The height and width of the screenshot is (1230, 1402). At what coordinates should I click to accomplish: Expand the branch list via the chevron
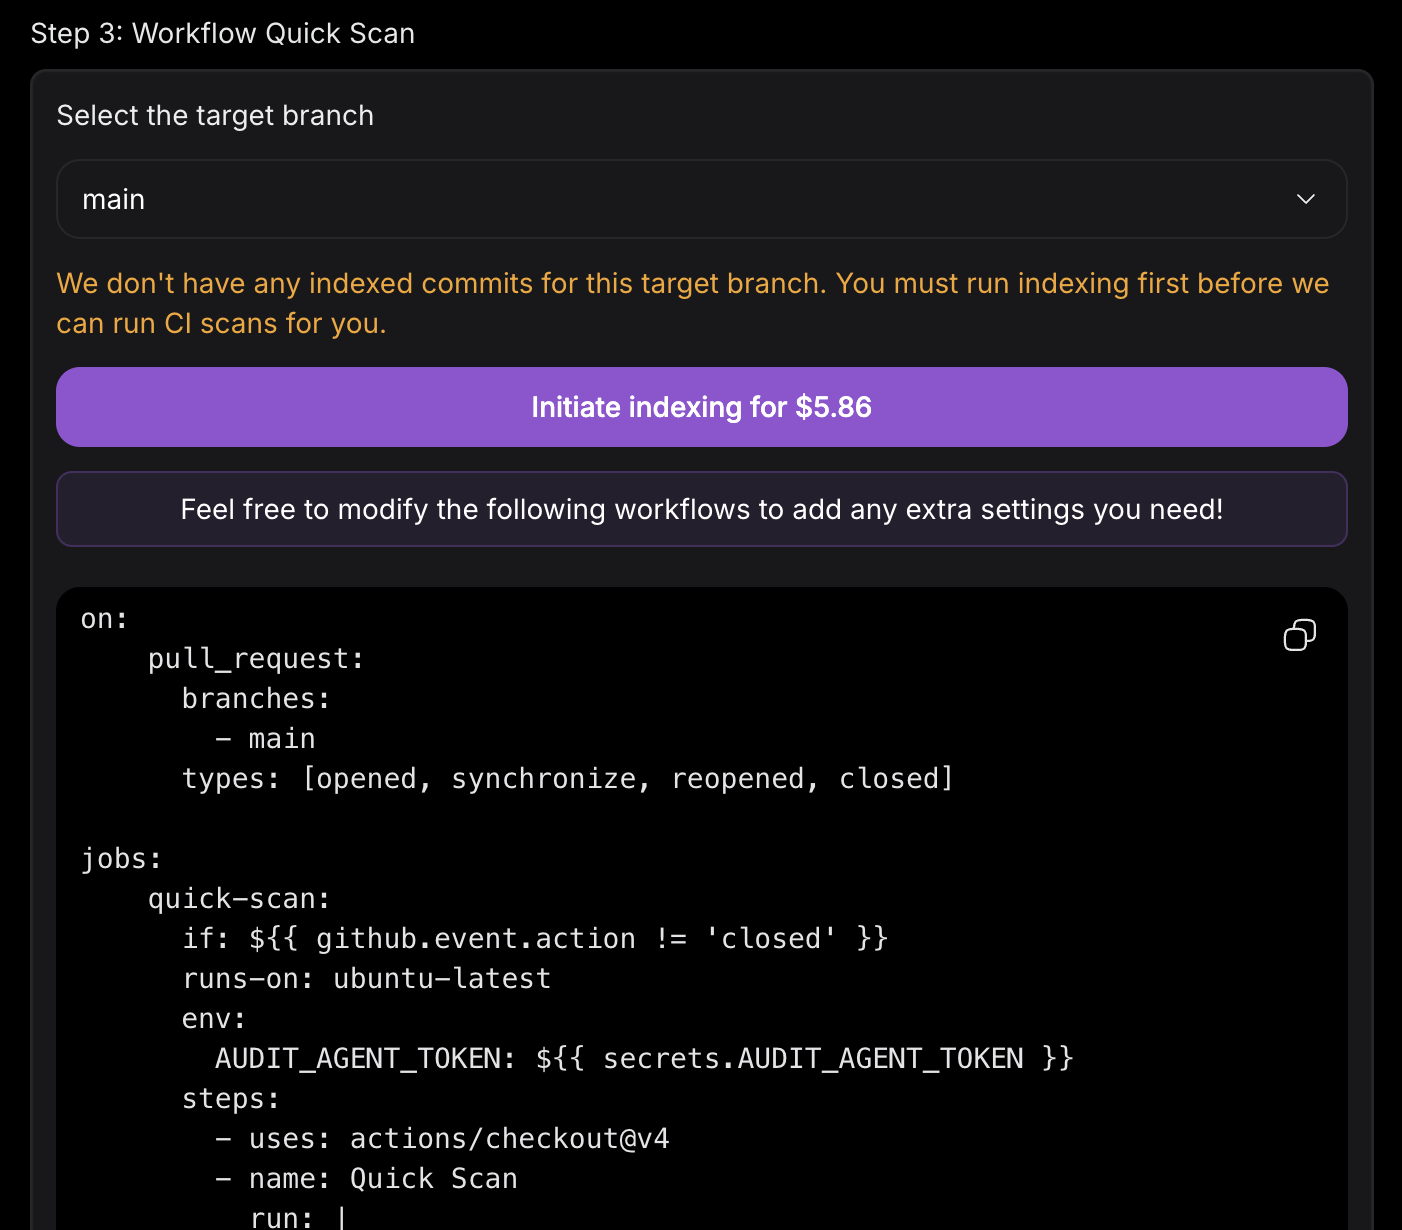[1305, 199]
